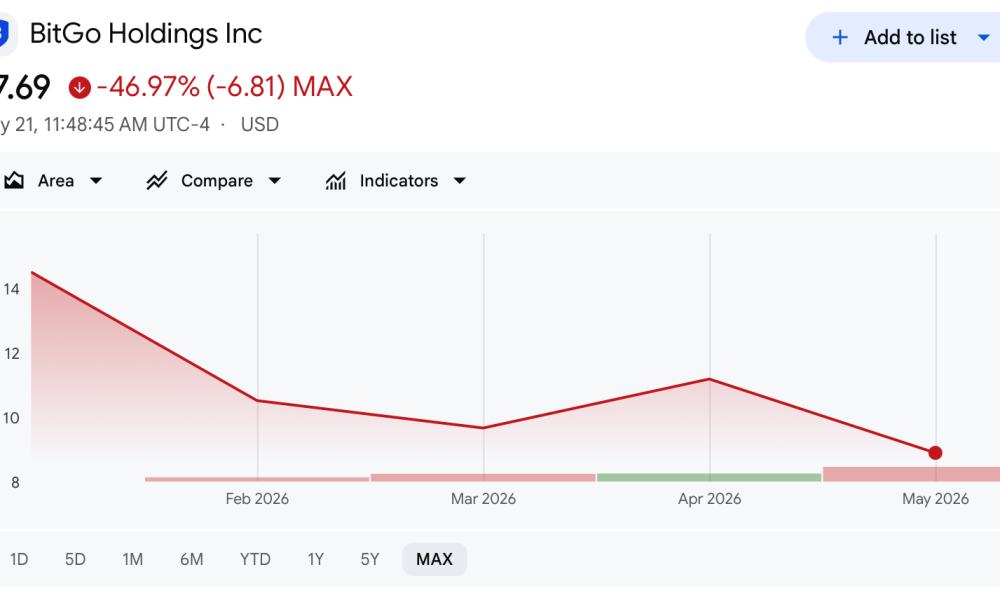Click the 11:48:45 AM UTC-4 timestamp text

pyautogui.click(x=126, y=124)
